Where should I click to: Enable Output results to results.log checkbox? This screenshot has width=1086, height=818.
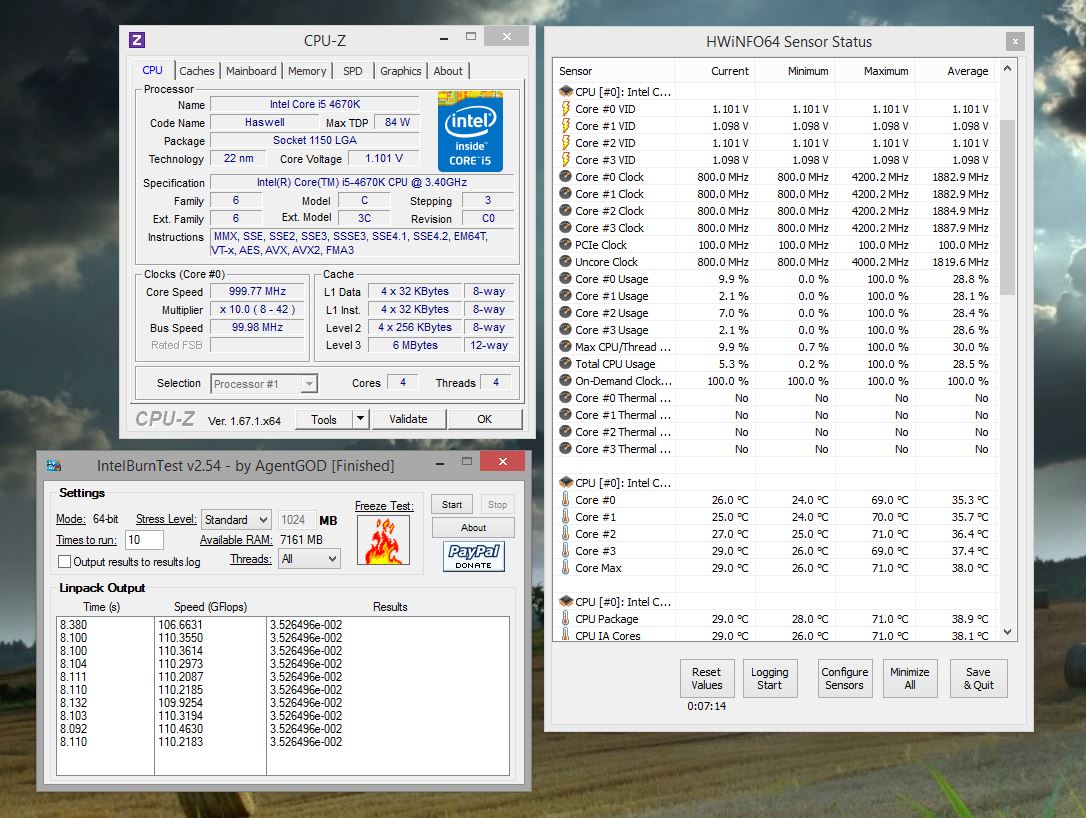[64, 562]
